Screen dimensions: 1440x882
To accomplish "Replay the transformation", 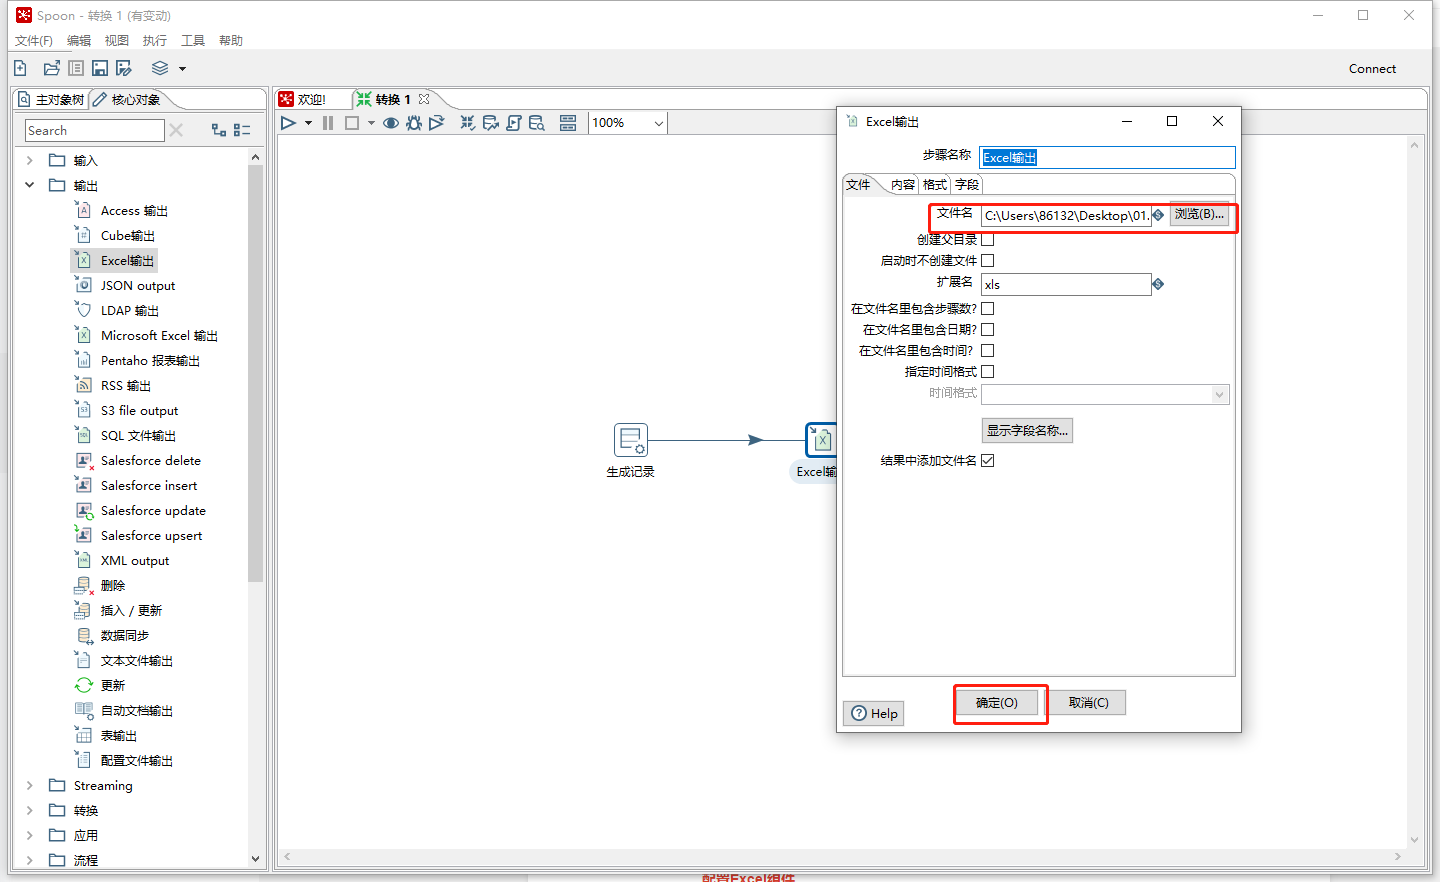I will coord(437,122).
